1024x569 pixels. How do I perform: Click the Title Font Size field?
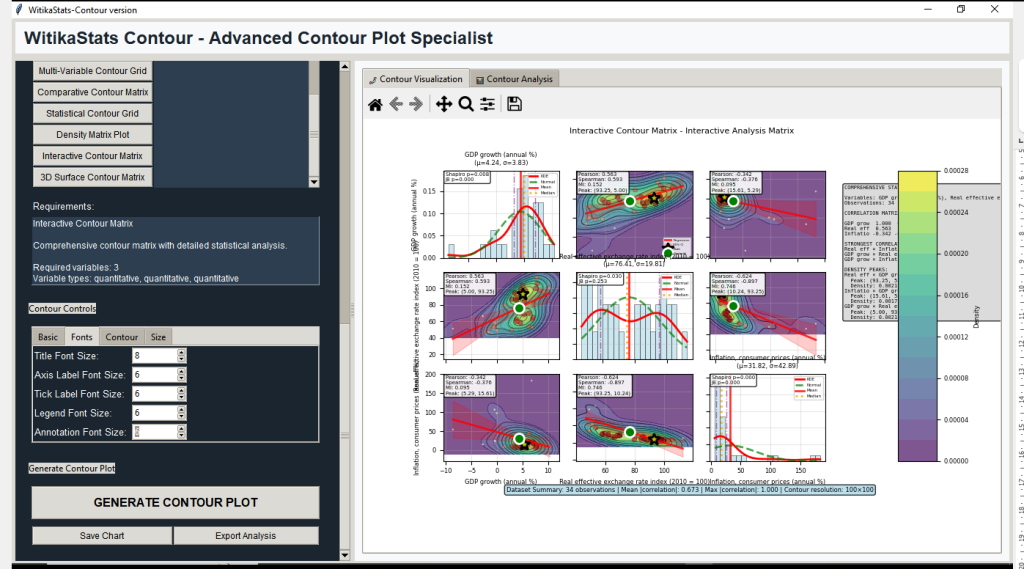pos(154,356)
